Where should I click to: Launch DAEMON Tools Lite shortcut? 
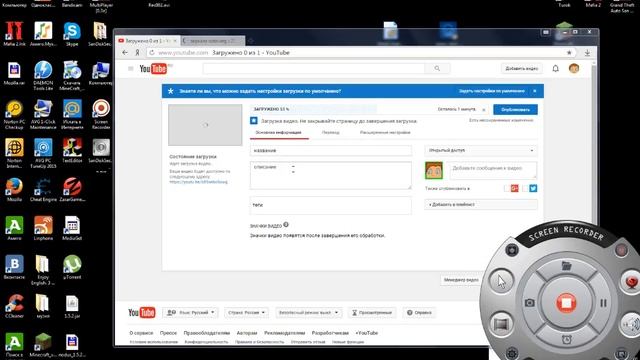43,75
